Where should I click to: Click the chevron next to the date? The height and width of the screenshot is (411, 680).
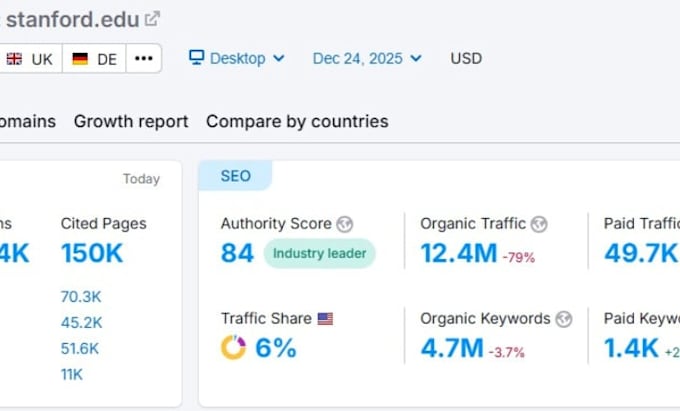click(x=415, y=58)
